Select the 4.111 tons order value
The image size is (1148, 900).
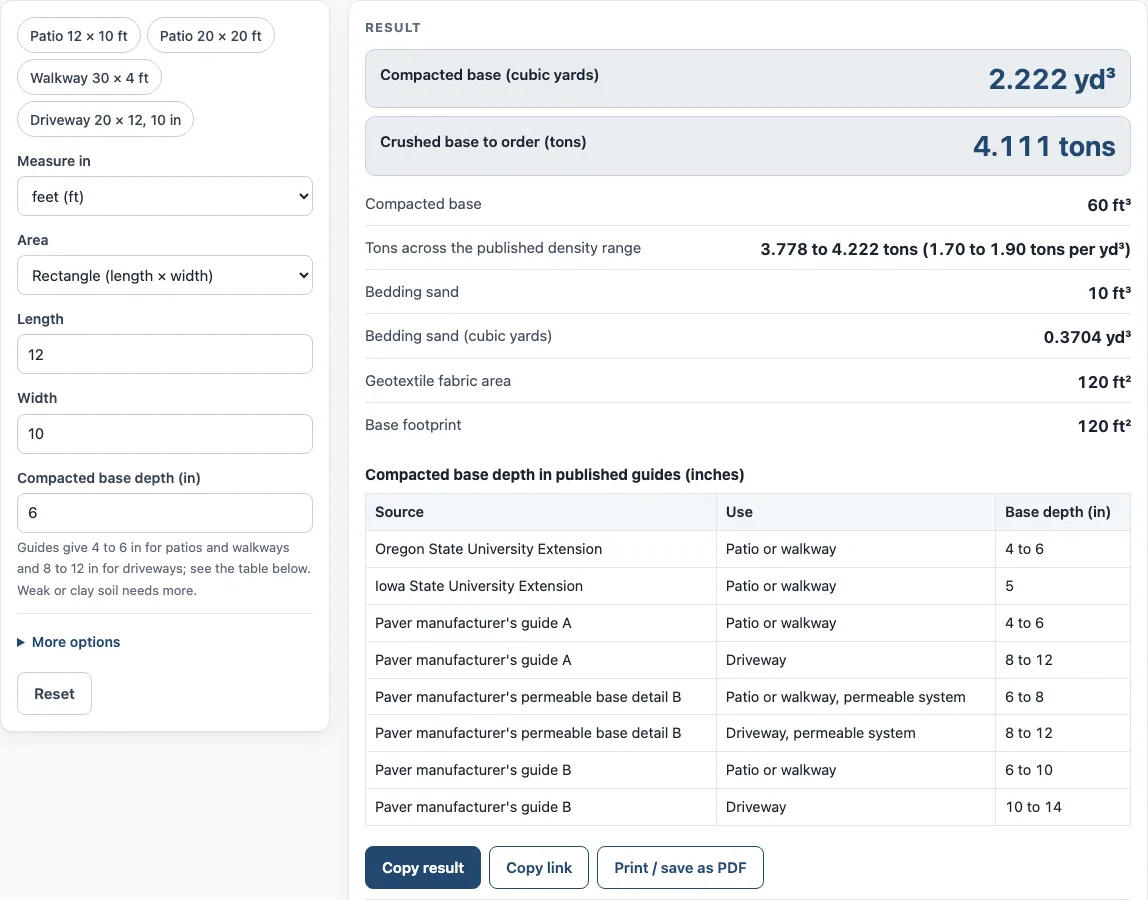[x=1044, y=146]
